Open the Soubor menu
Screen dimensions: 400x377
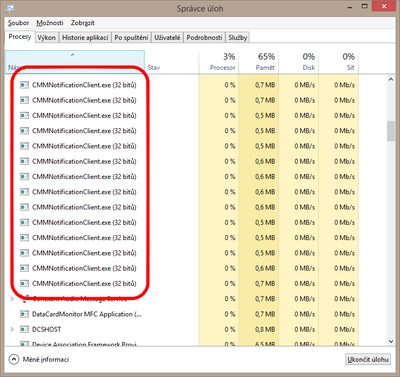click(18, 23)
